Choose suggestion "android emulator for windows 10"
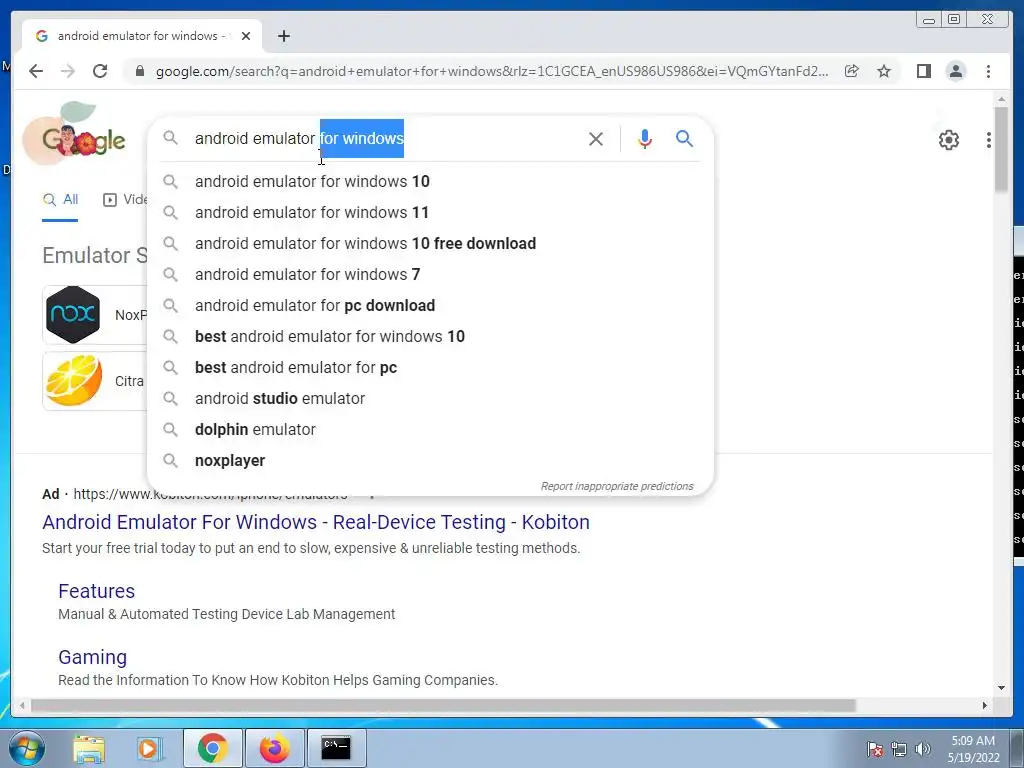The image size is (1024, 768). click(x=431, y=182)
